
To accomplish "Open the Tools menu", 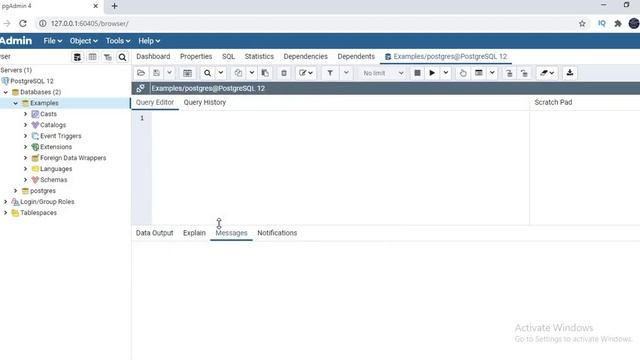I will click(x=118, y=41).
